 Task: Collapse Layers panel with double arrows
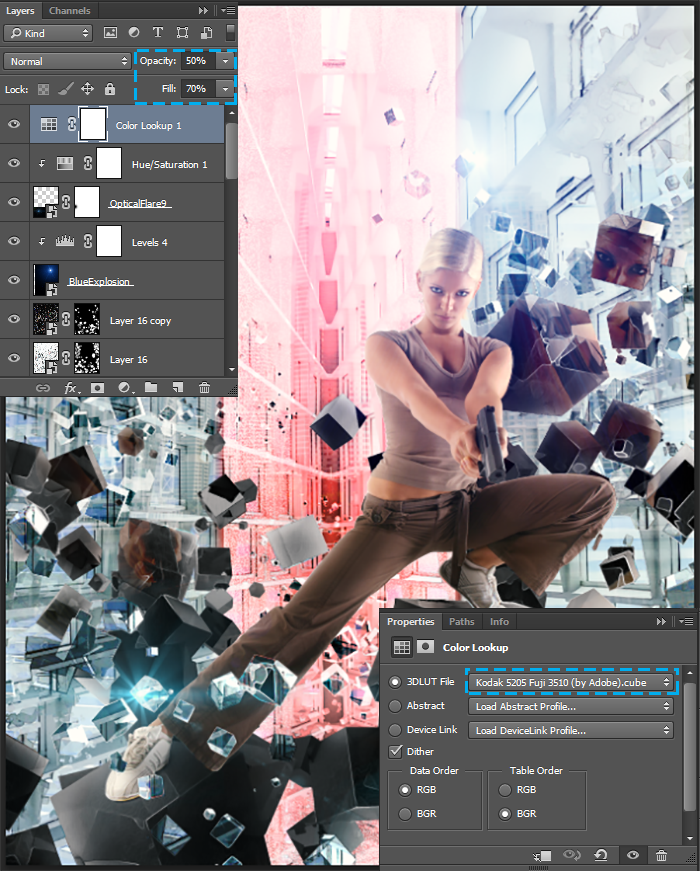click(203, 11)
